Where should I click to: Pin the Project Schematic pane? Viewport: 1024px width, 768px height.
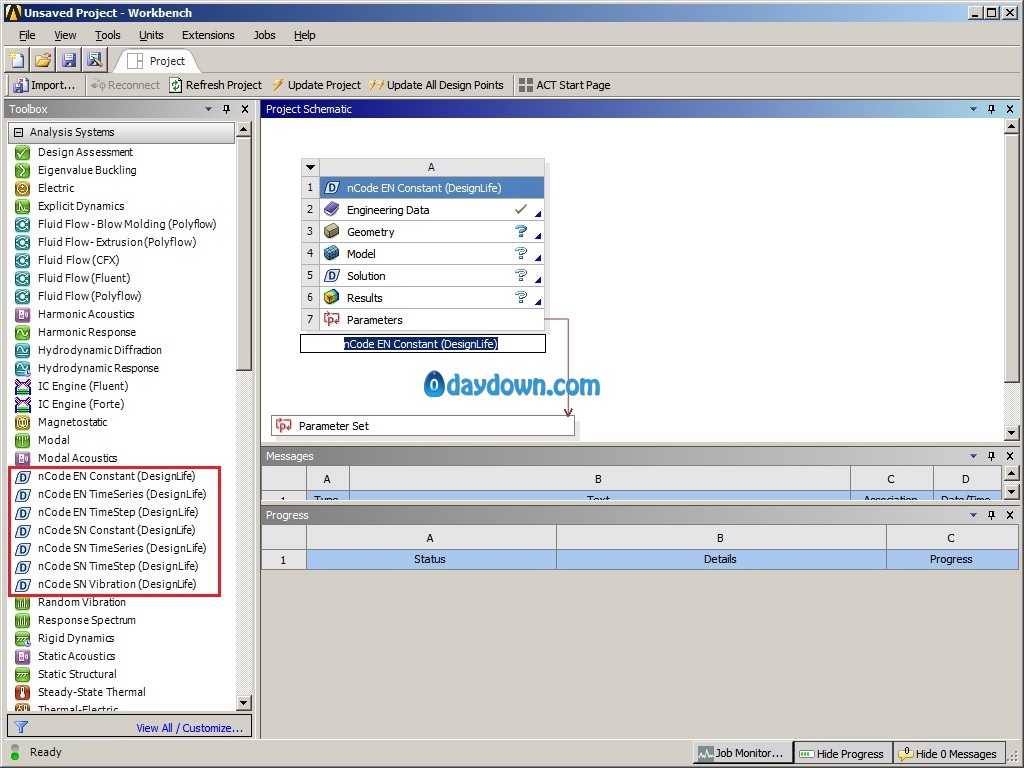(991, 109)
